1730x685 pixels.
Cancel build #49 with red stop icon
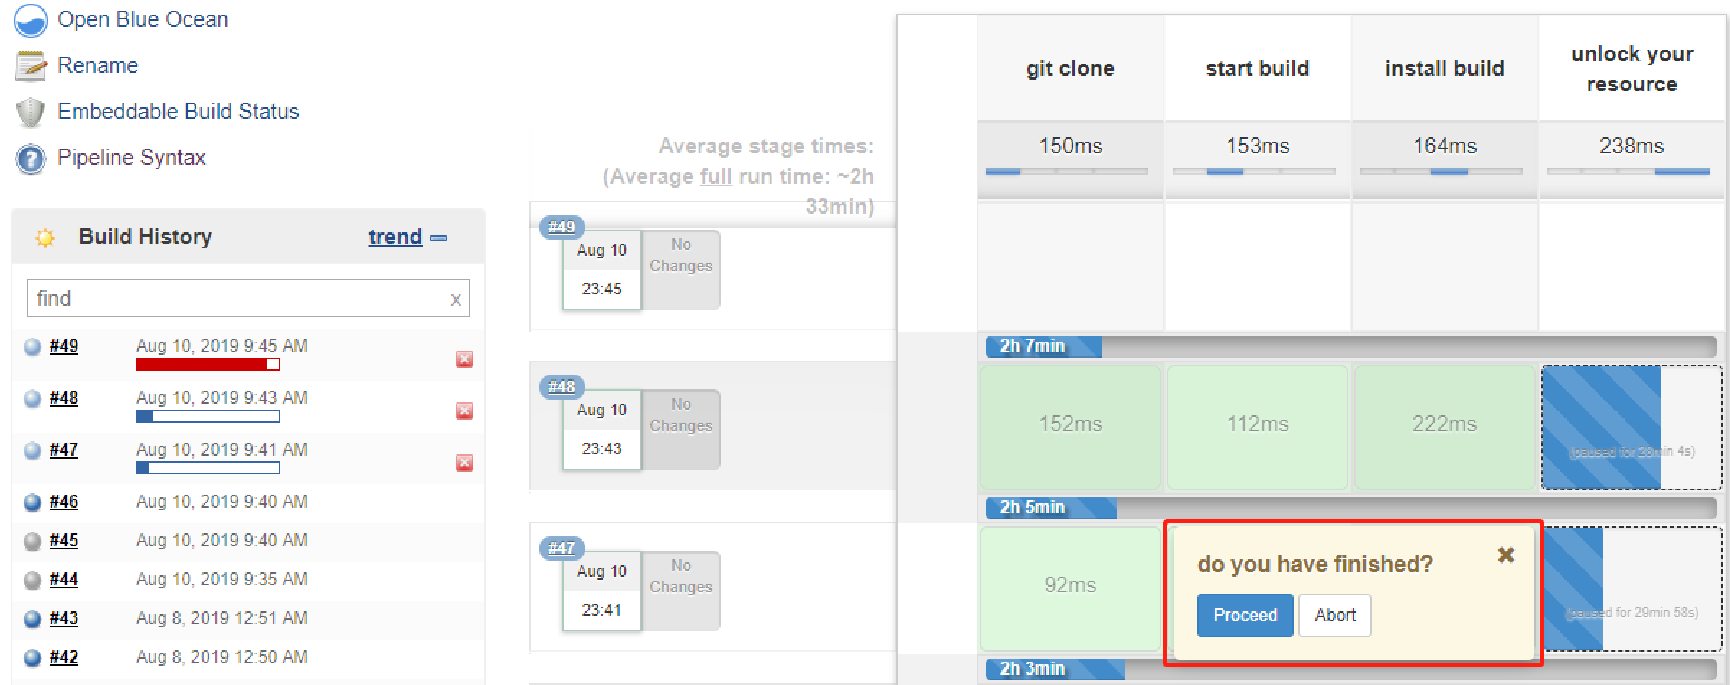(x=464, y=359)
